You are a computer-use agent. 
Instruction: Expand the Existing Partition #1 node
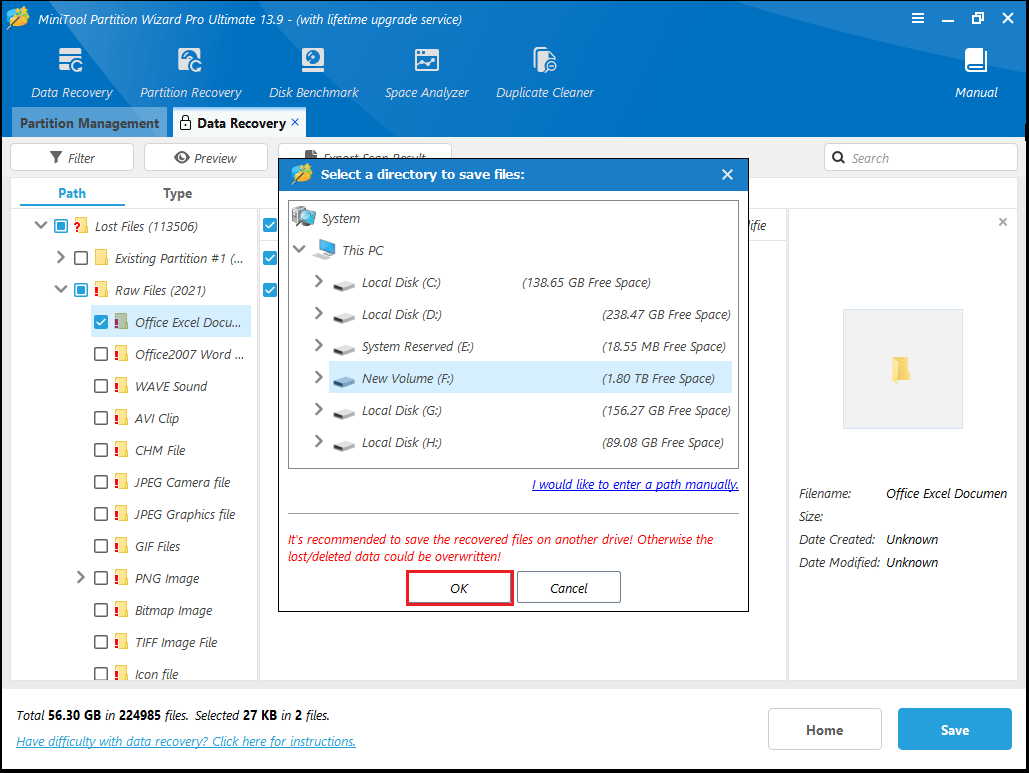tap(60, 257)
